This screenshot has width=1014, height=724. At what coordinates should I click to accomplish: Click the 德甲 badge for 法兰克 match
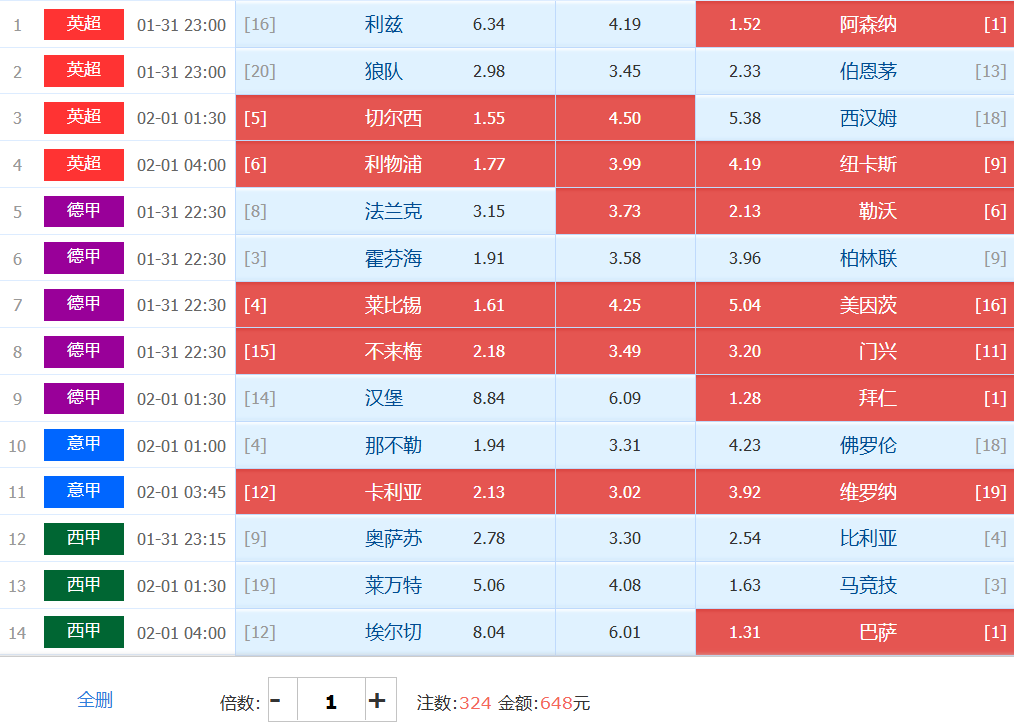click(84, 211)
